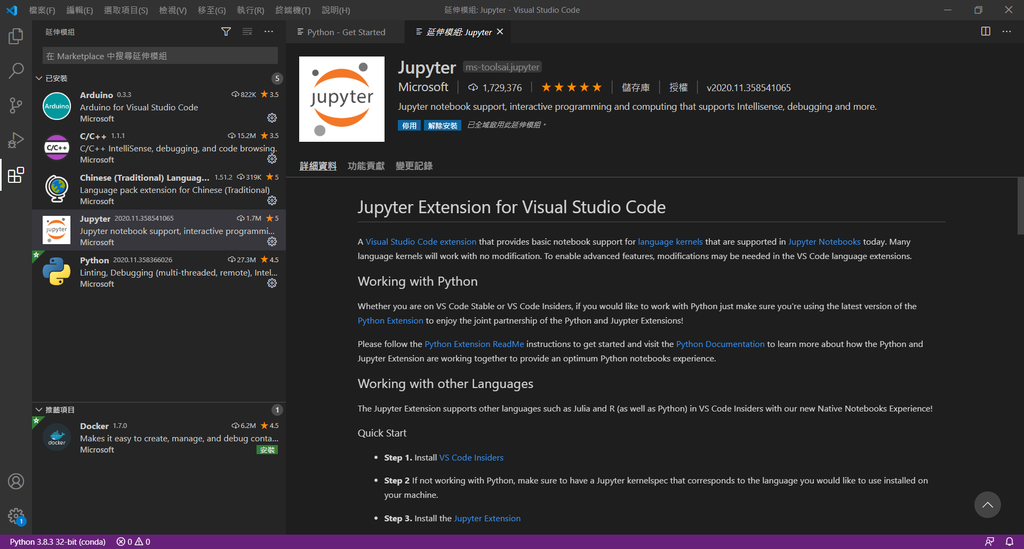The height and width of the screenshot is (549, 1024).
Task: Click the clear extensions search results icon
Action: 248,31
